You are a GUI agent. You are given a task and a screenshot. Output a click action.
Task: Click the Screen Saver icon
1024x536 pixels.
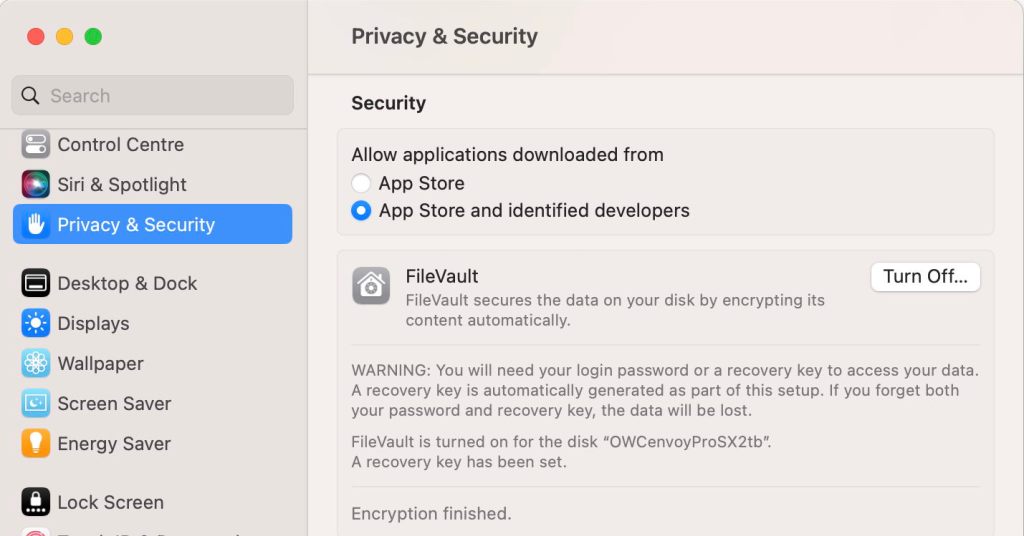(36, 403)
